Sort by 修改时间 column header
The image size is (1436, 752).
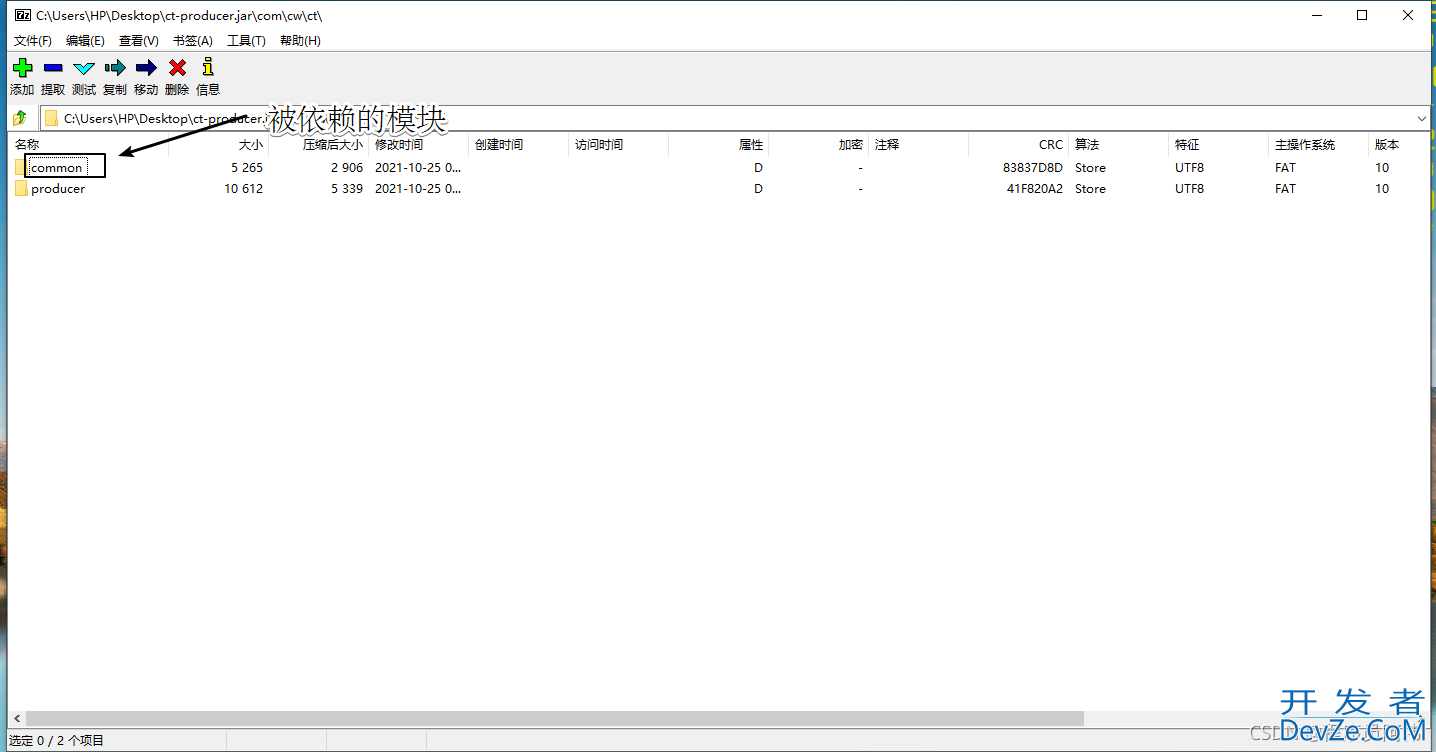399,145
